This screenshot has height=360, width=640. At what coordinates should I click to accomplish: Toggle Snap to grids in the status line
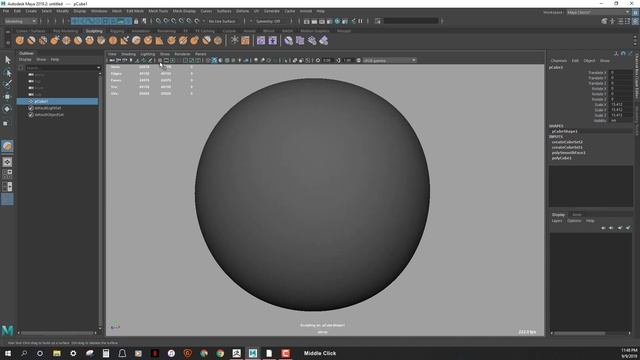pos(158,21)
